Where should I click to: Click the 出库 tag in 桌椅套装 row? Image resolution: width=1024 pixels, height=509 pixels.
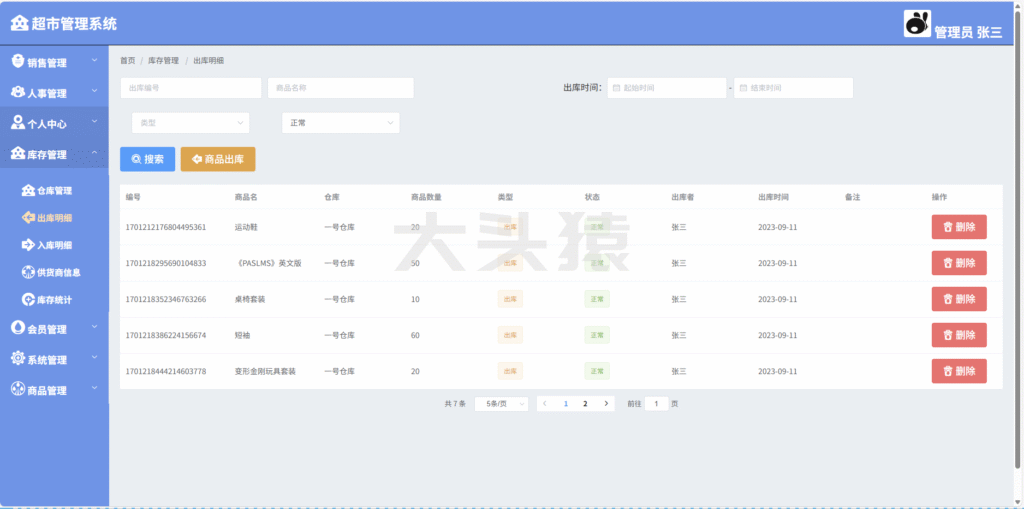(510, 299)
